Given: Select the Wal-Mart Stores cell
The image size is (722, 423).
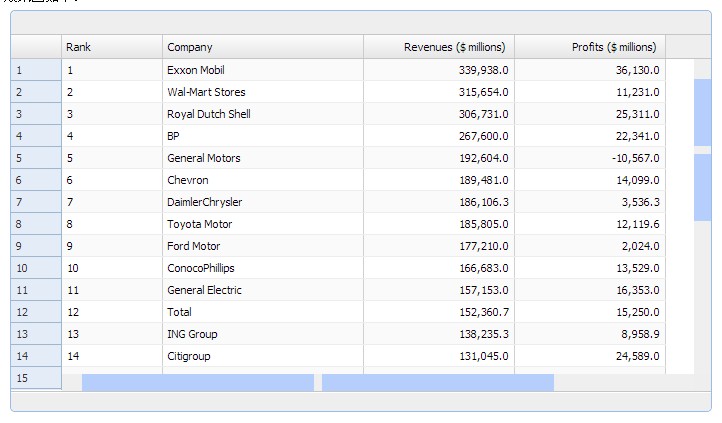Looking at the screenshot, I should pyautogui.click(x=262, y=92).
